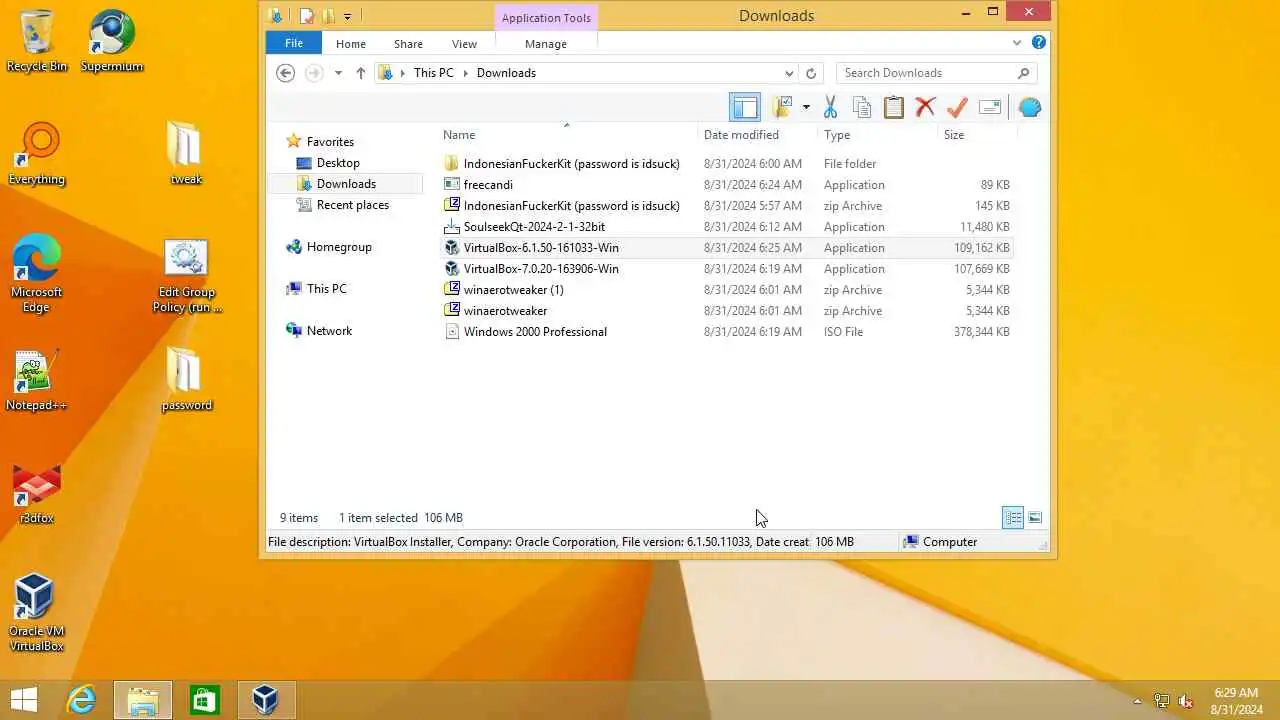The width and height of the screenshot is (1280, 720).
Task: Select Downloads in Favorites list
Action: click(x=346, y=184)
